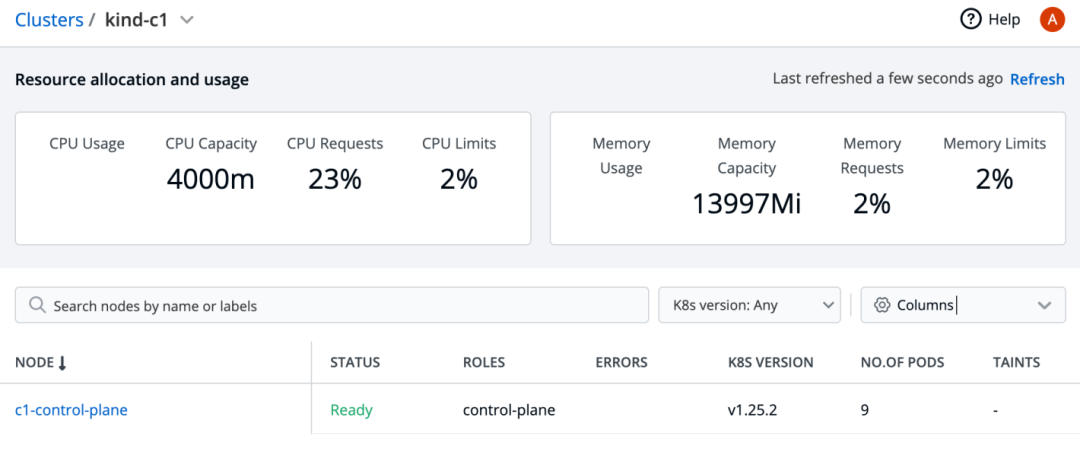Click the green Ready status text
The width and height of the screenshot is (1080, 449).
pyautogui.click(x=351, y=409)
